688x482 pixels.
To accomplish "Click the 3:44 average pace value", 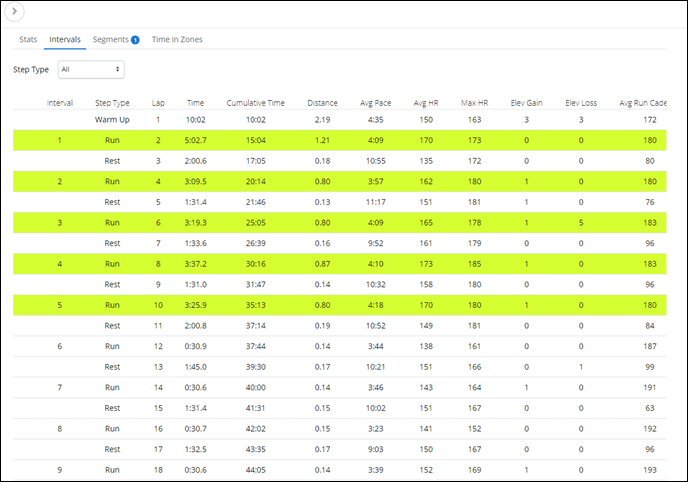I will click(x=376, y=346).
